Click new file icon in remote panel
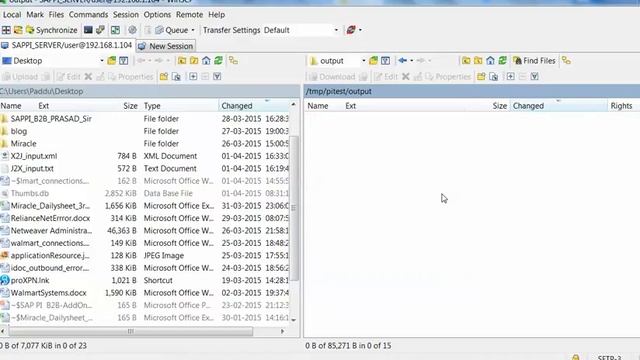The height and width of the screenshot is (360, 640). pos(493,77)
